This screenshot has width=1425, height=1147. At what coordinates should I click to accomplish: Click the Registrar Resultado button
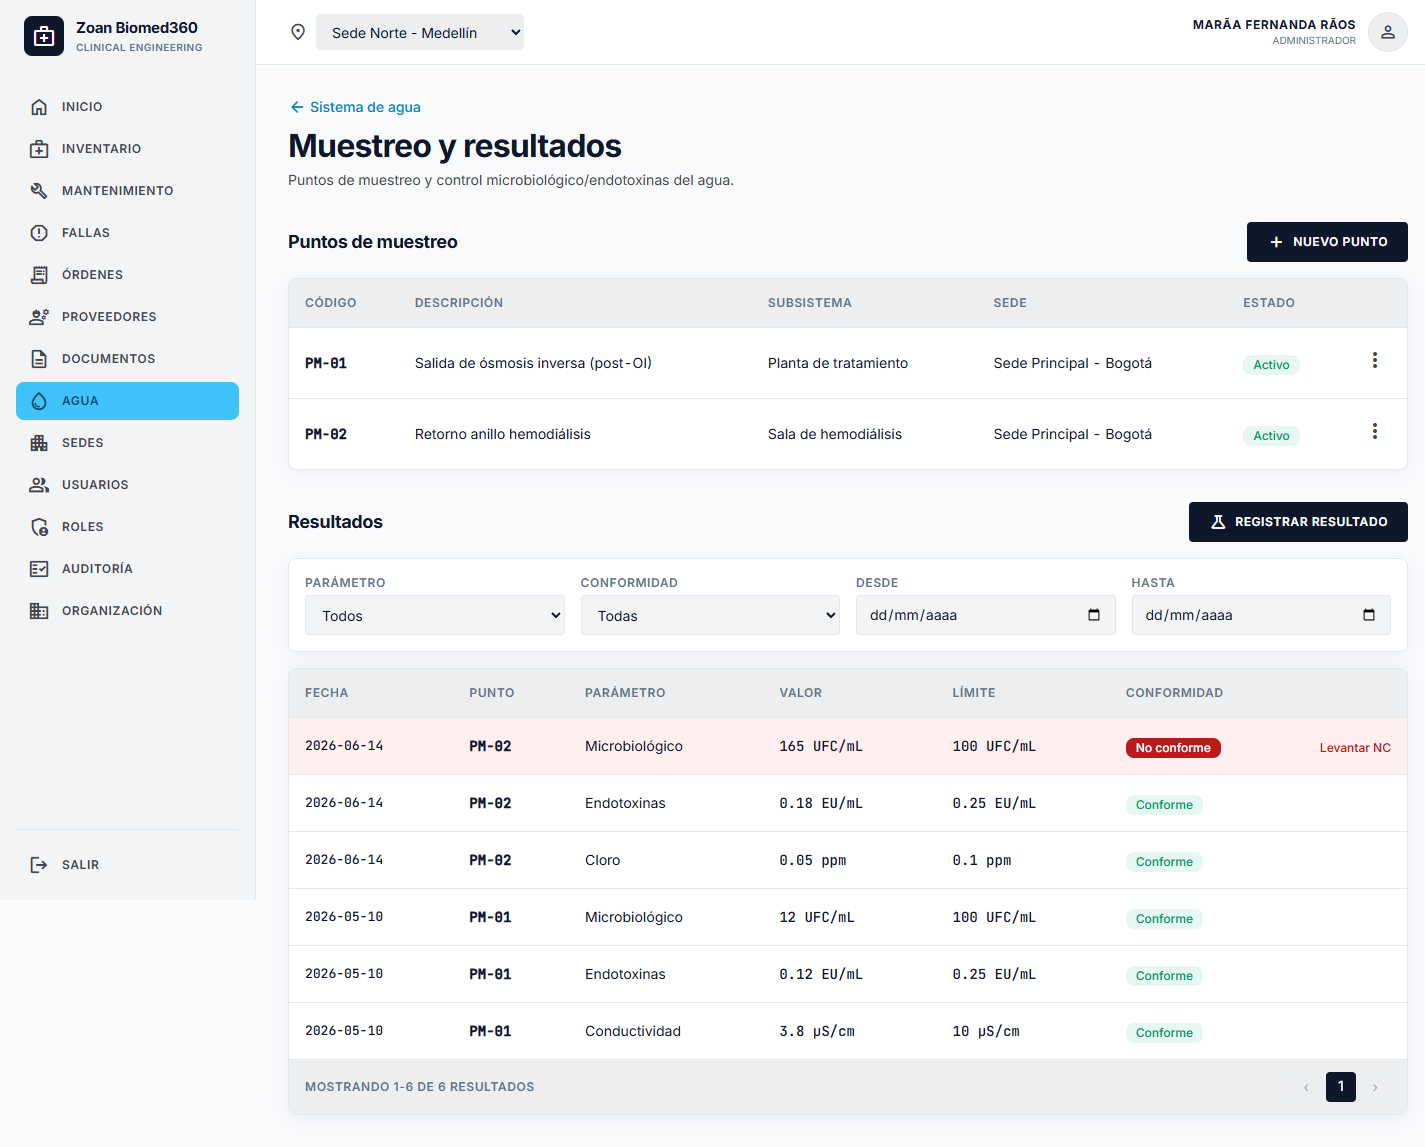(x=1298, y=522)
